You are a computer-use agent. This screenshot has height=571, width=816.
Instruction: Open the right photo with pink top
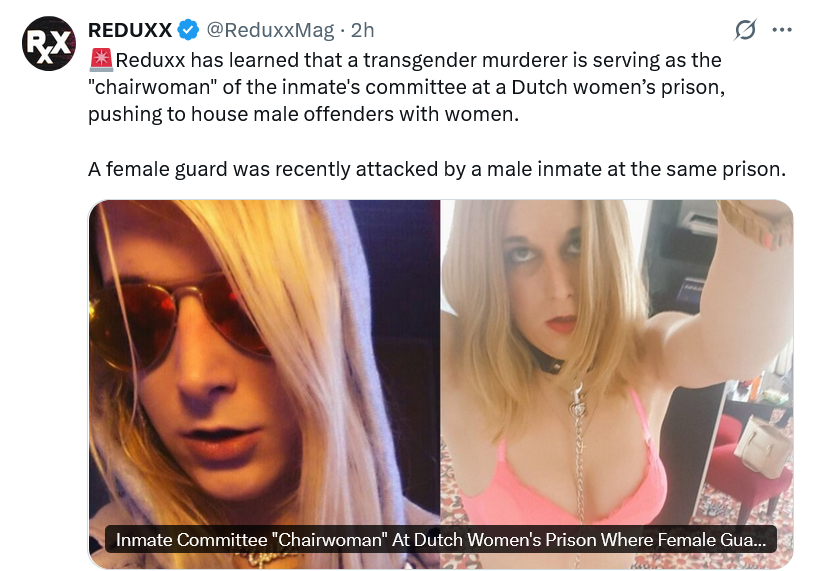click(617, 384)
